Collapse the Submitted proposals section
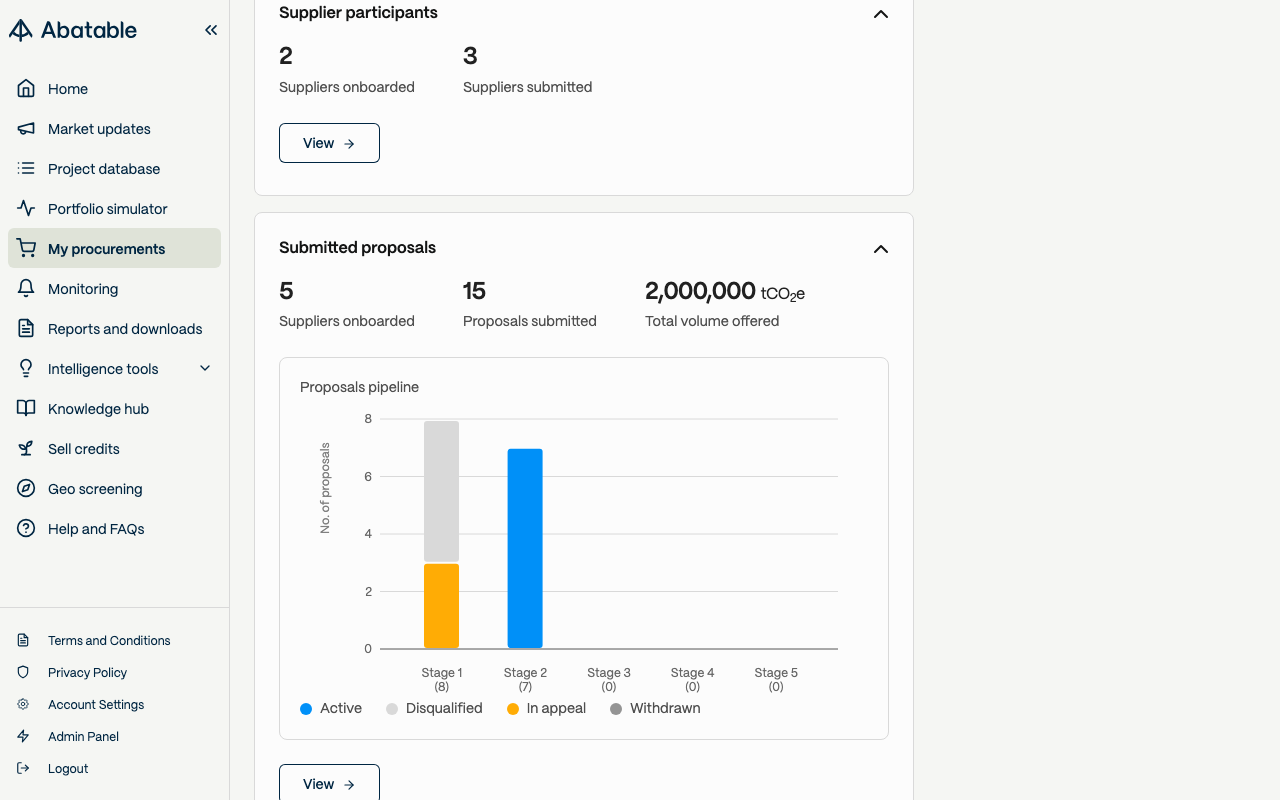Viewport: 1280px width, 800px height. (x=881, y=249)
